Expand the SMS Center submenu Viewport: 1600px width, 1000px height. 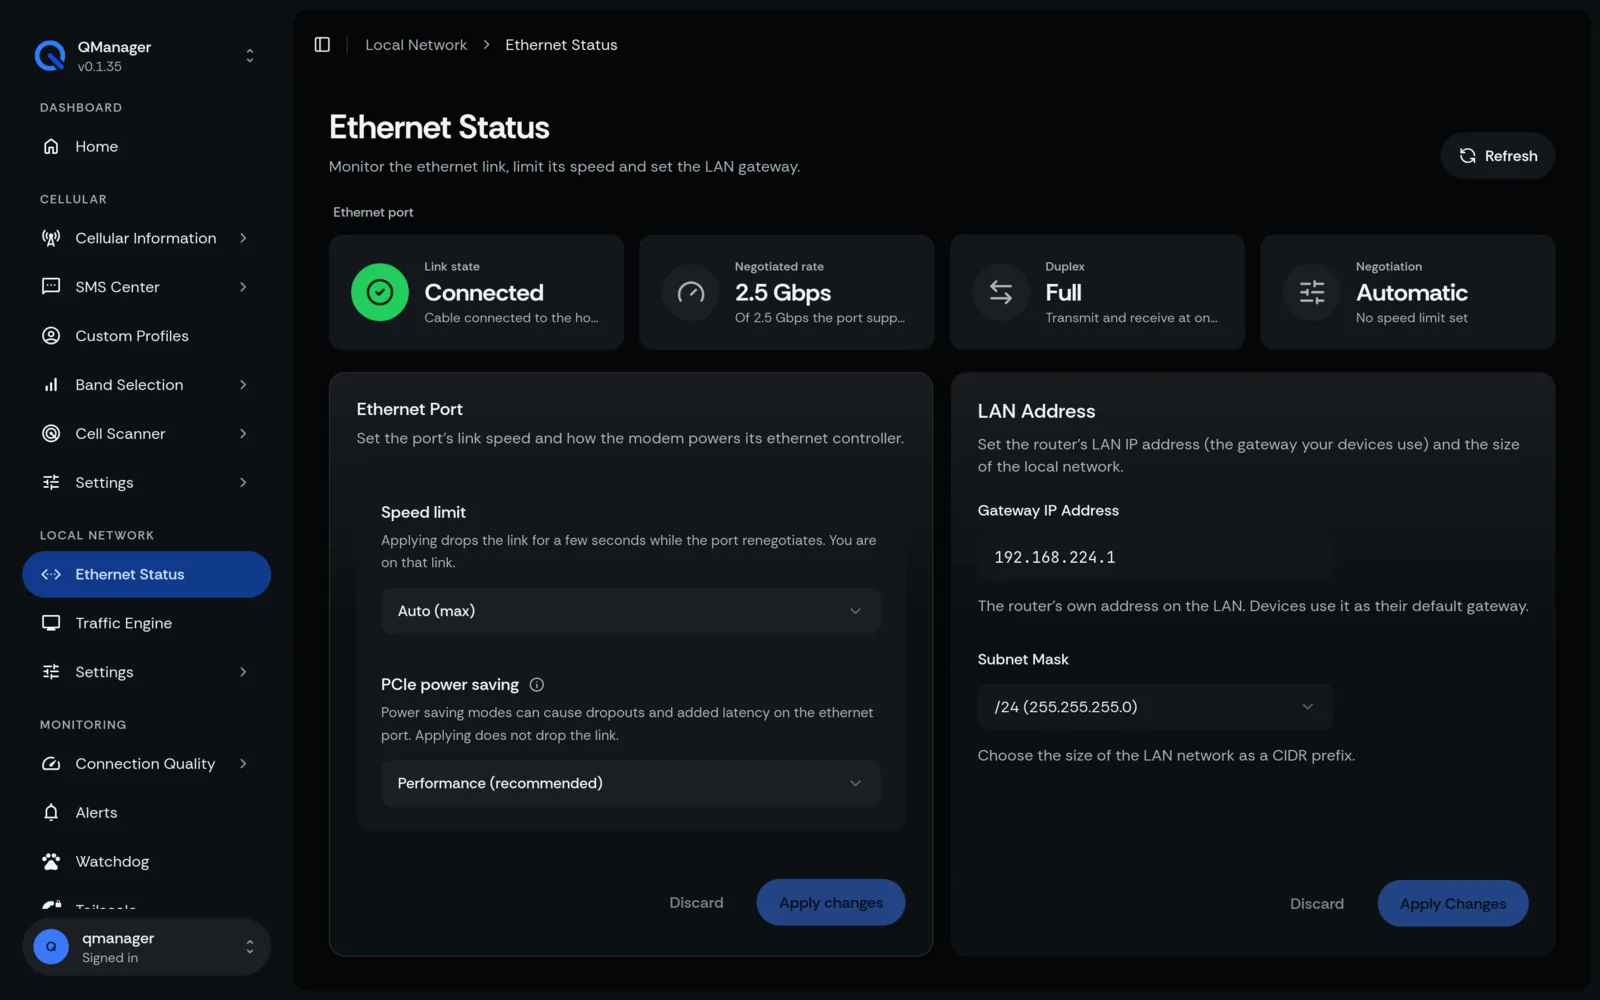pyautogui.click(x=243, y=287)
